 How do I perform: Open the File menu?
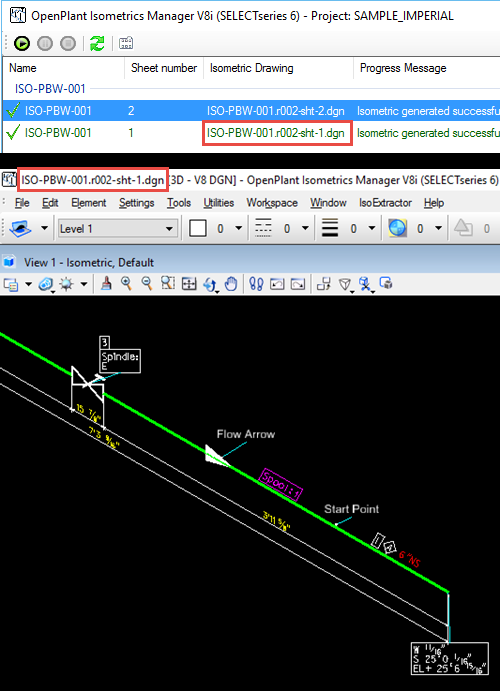click(x=22, y=203)
